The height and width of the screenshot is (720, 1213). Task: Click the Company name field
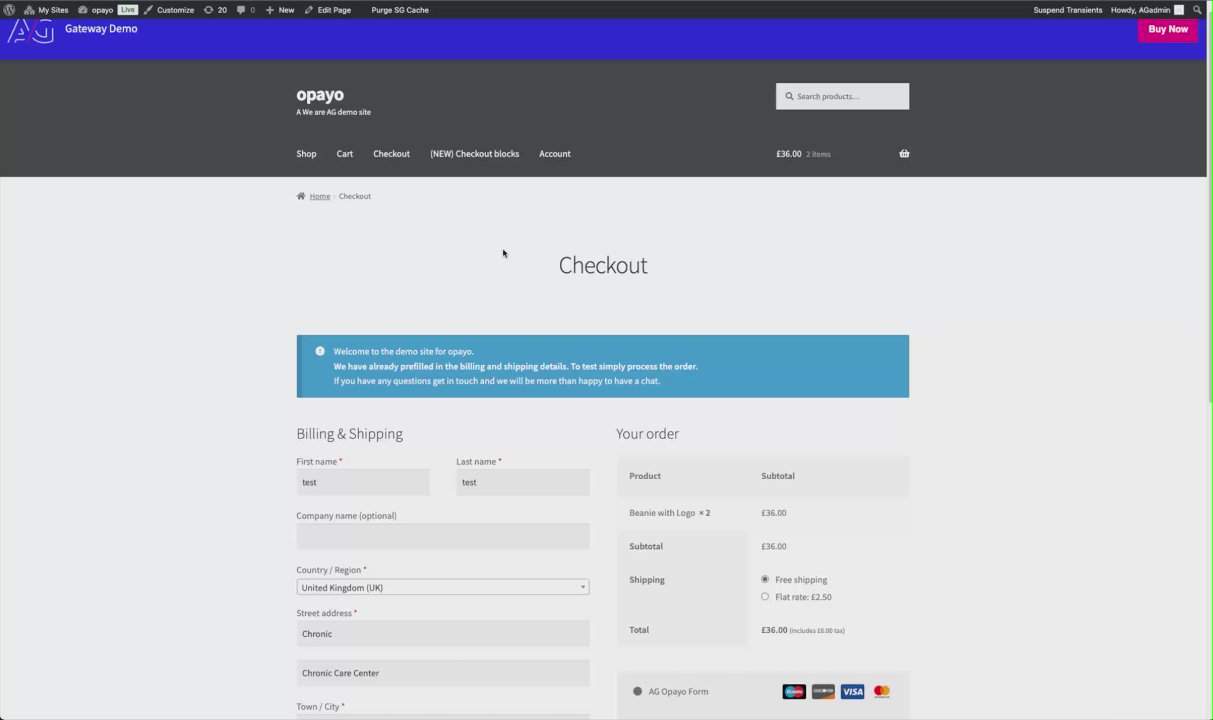tap(443, 536)
